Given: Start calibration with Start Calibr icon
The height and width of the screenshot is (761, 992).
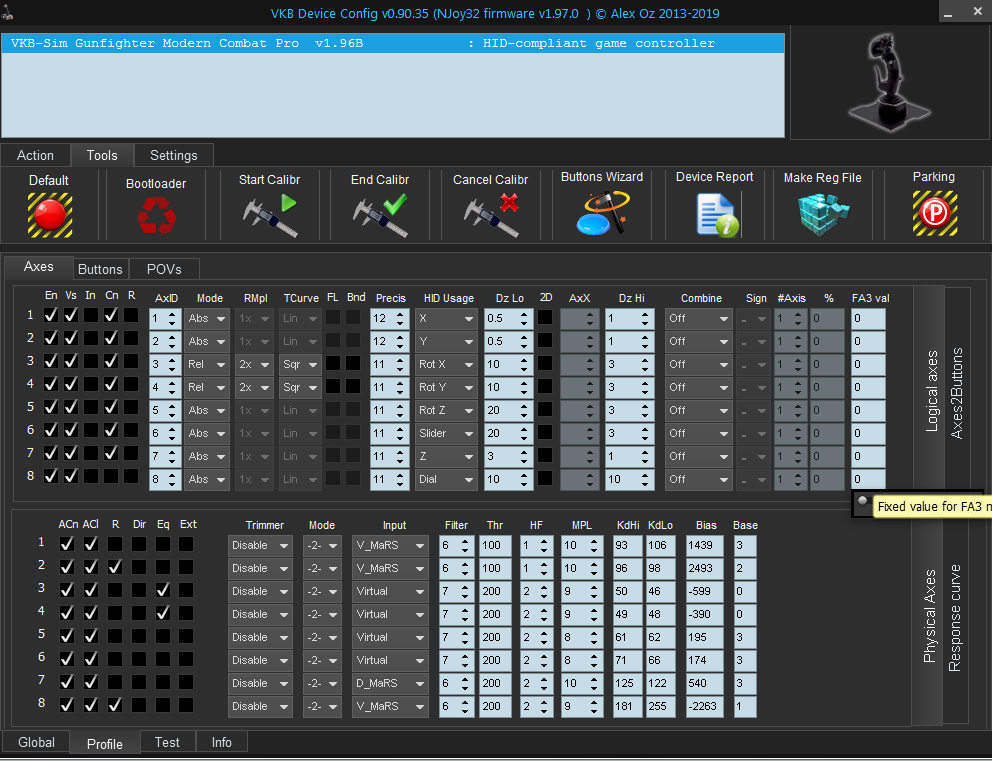Looking at the screenshot, I should click(x=270, y=214).
